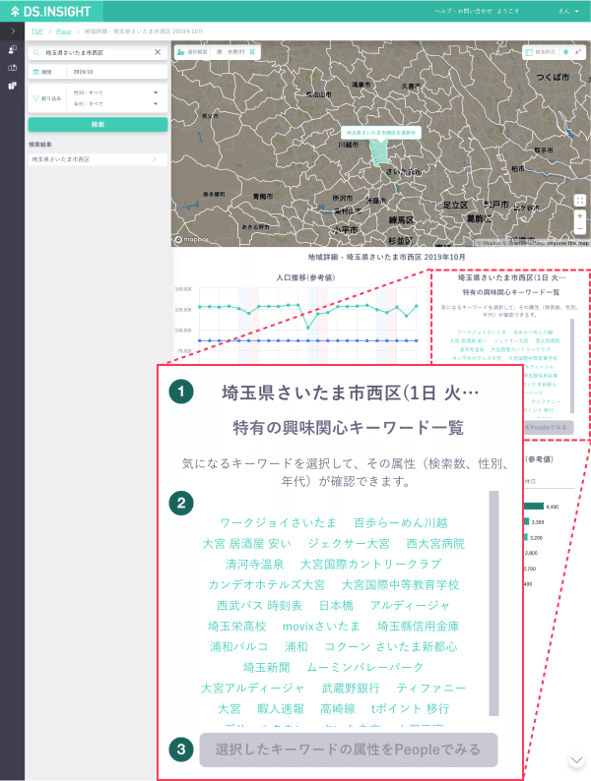Click the scrollbar of small keyword panel
Viewport: 591px width, 781px height.
pos(572,366)
